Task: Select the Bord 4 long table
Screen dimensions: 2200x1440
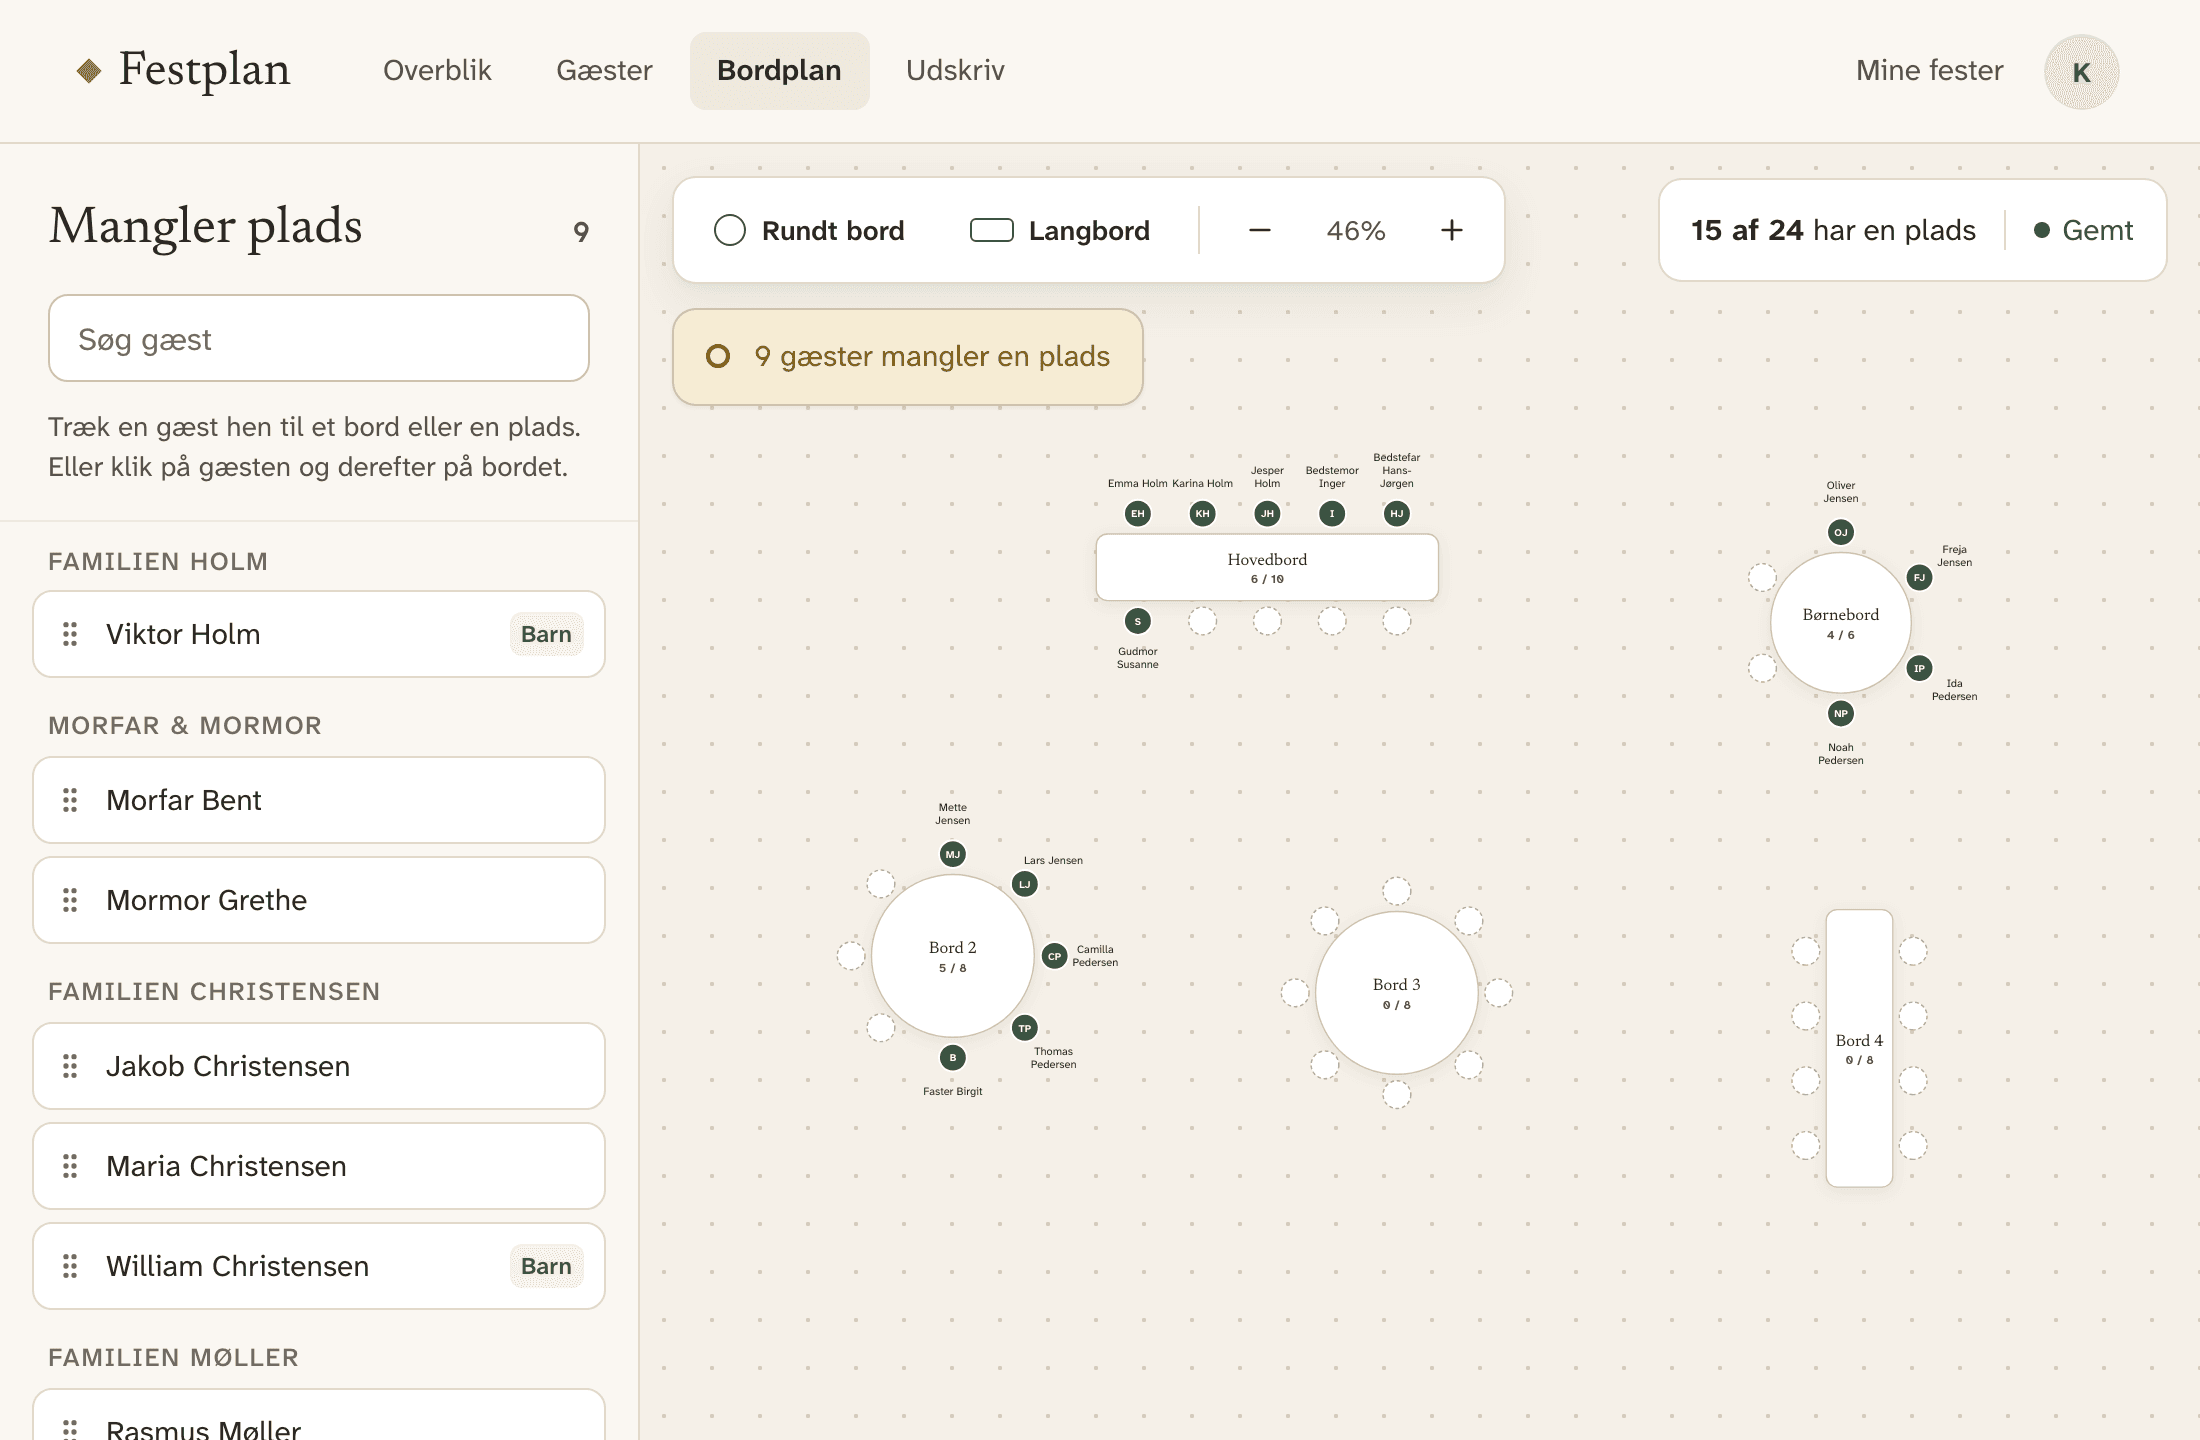Action: click(x=1859, y=1048)
